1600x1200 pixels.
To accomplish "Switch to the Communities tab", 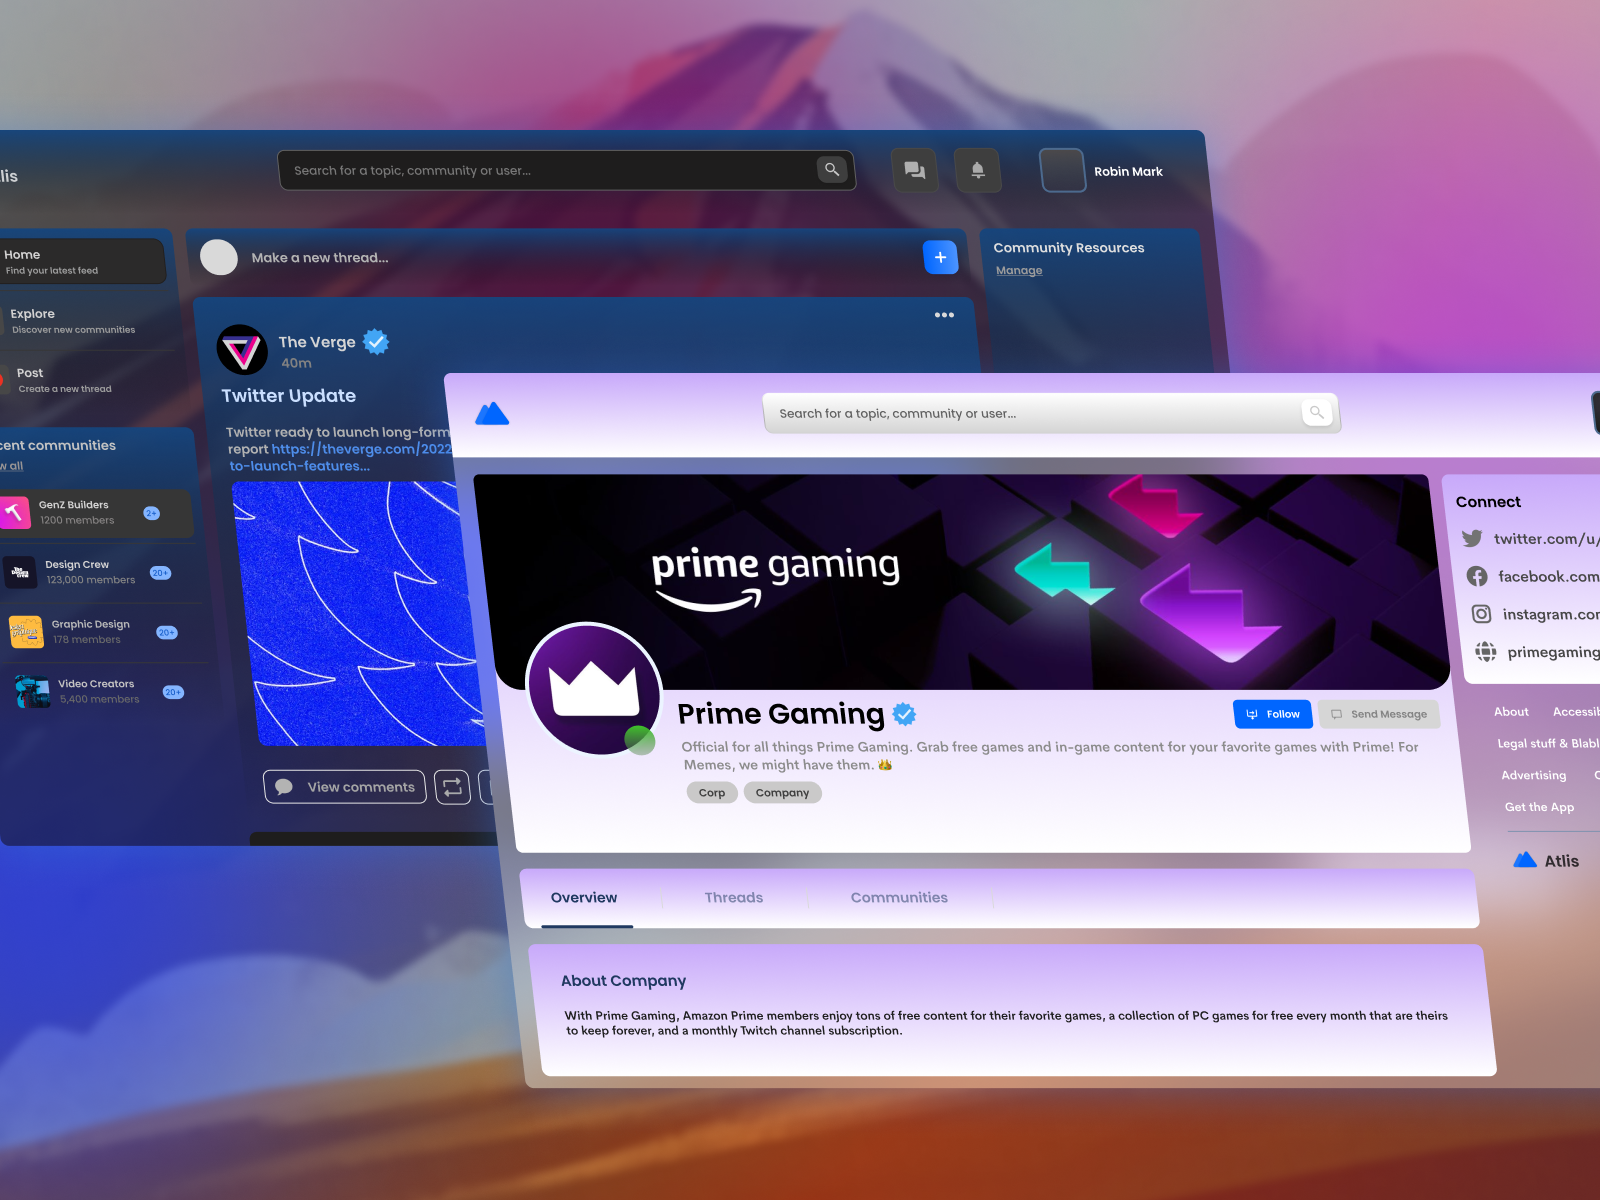I will tap(899, 898).
